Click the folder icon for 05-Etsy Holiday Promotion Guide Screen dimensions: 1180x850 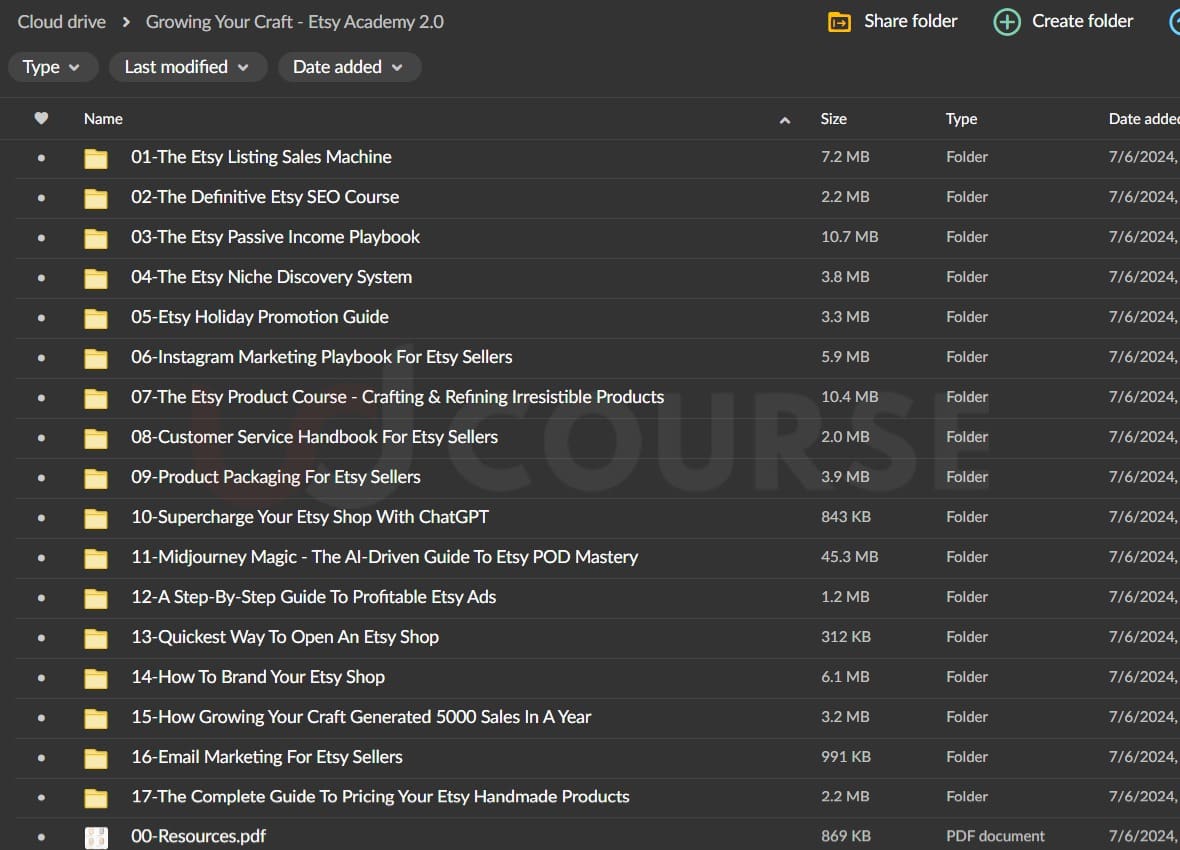(96, 318)
